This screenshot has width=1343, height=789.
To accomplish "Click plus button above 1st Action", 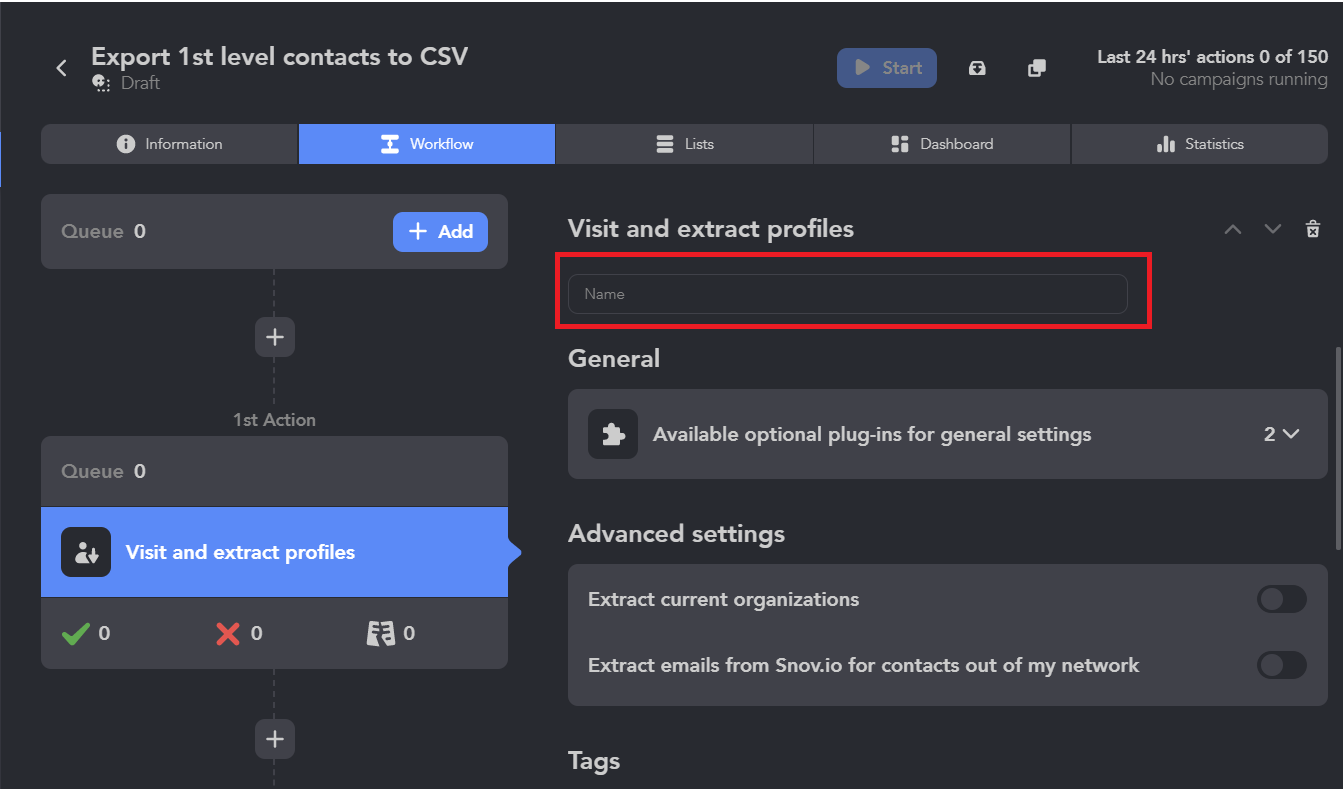I will pos(275,337).
